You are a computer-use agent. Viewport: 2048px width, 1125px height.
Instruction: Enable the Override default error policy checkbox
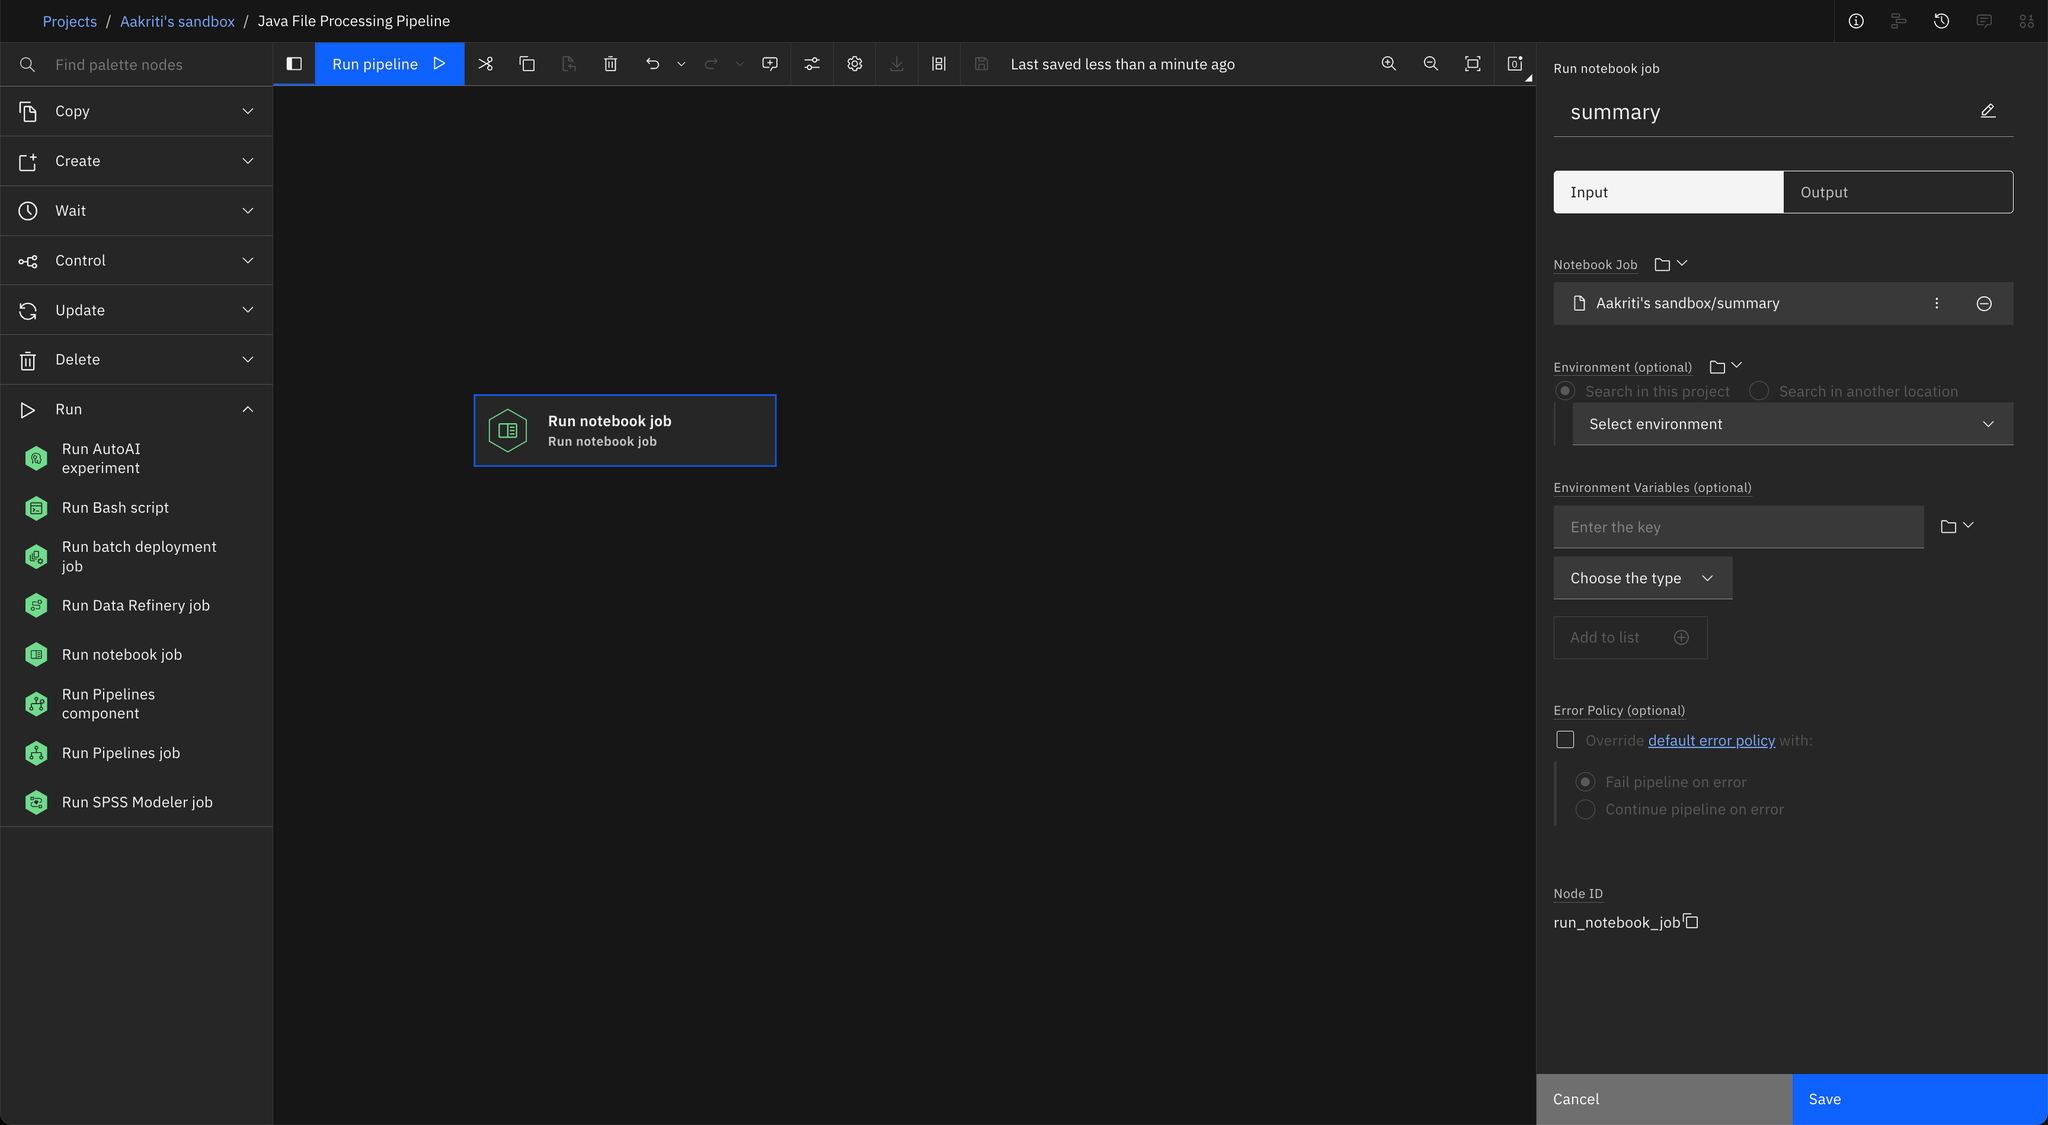tap(1567, 739)
